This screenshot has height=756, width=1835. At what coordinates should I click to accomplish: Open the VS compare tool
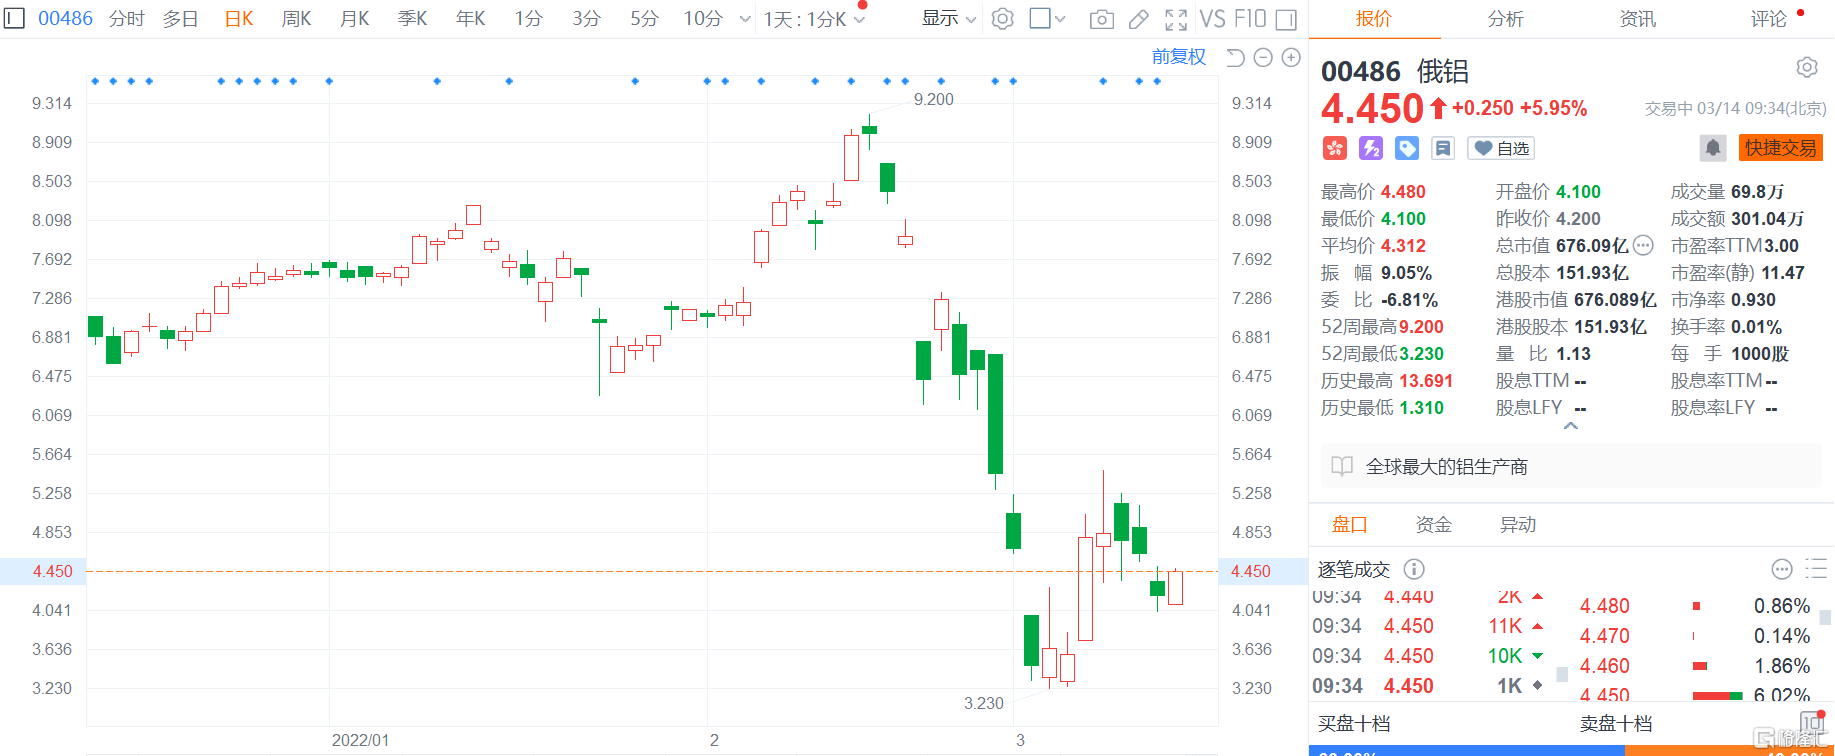[x=1212, y=19]
